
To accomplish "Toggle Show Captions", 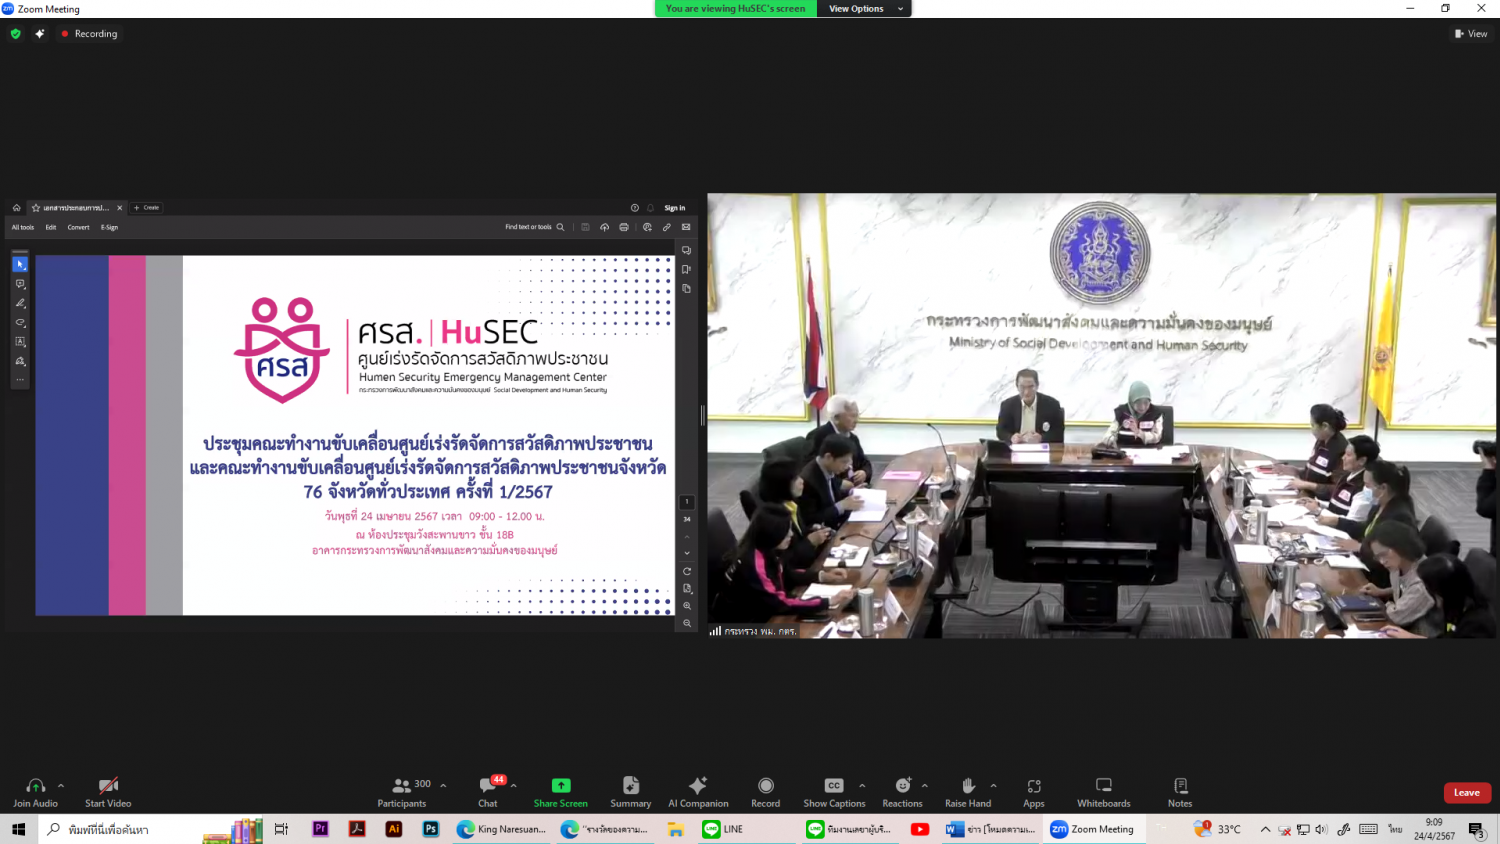I will click(834, 792).
